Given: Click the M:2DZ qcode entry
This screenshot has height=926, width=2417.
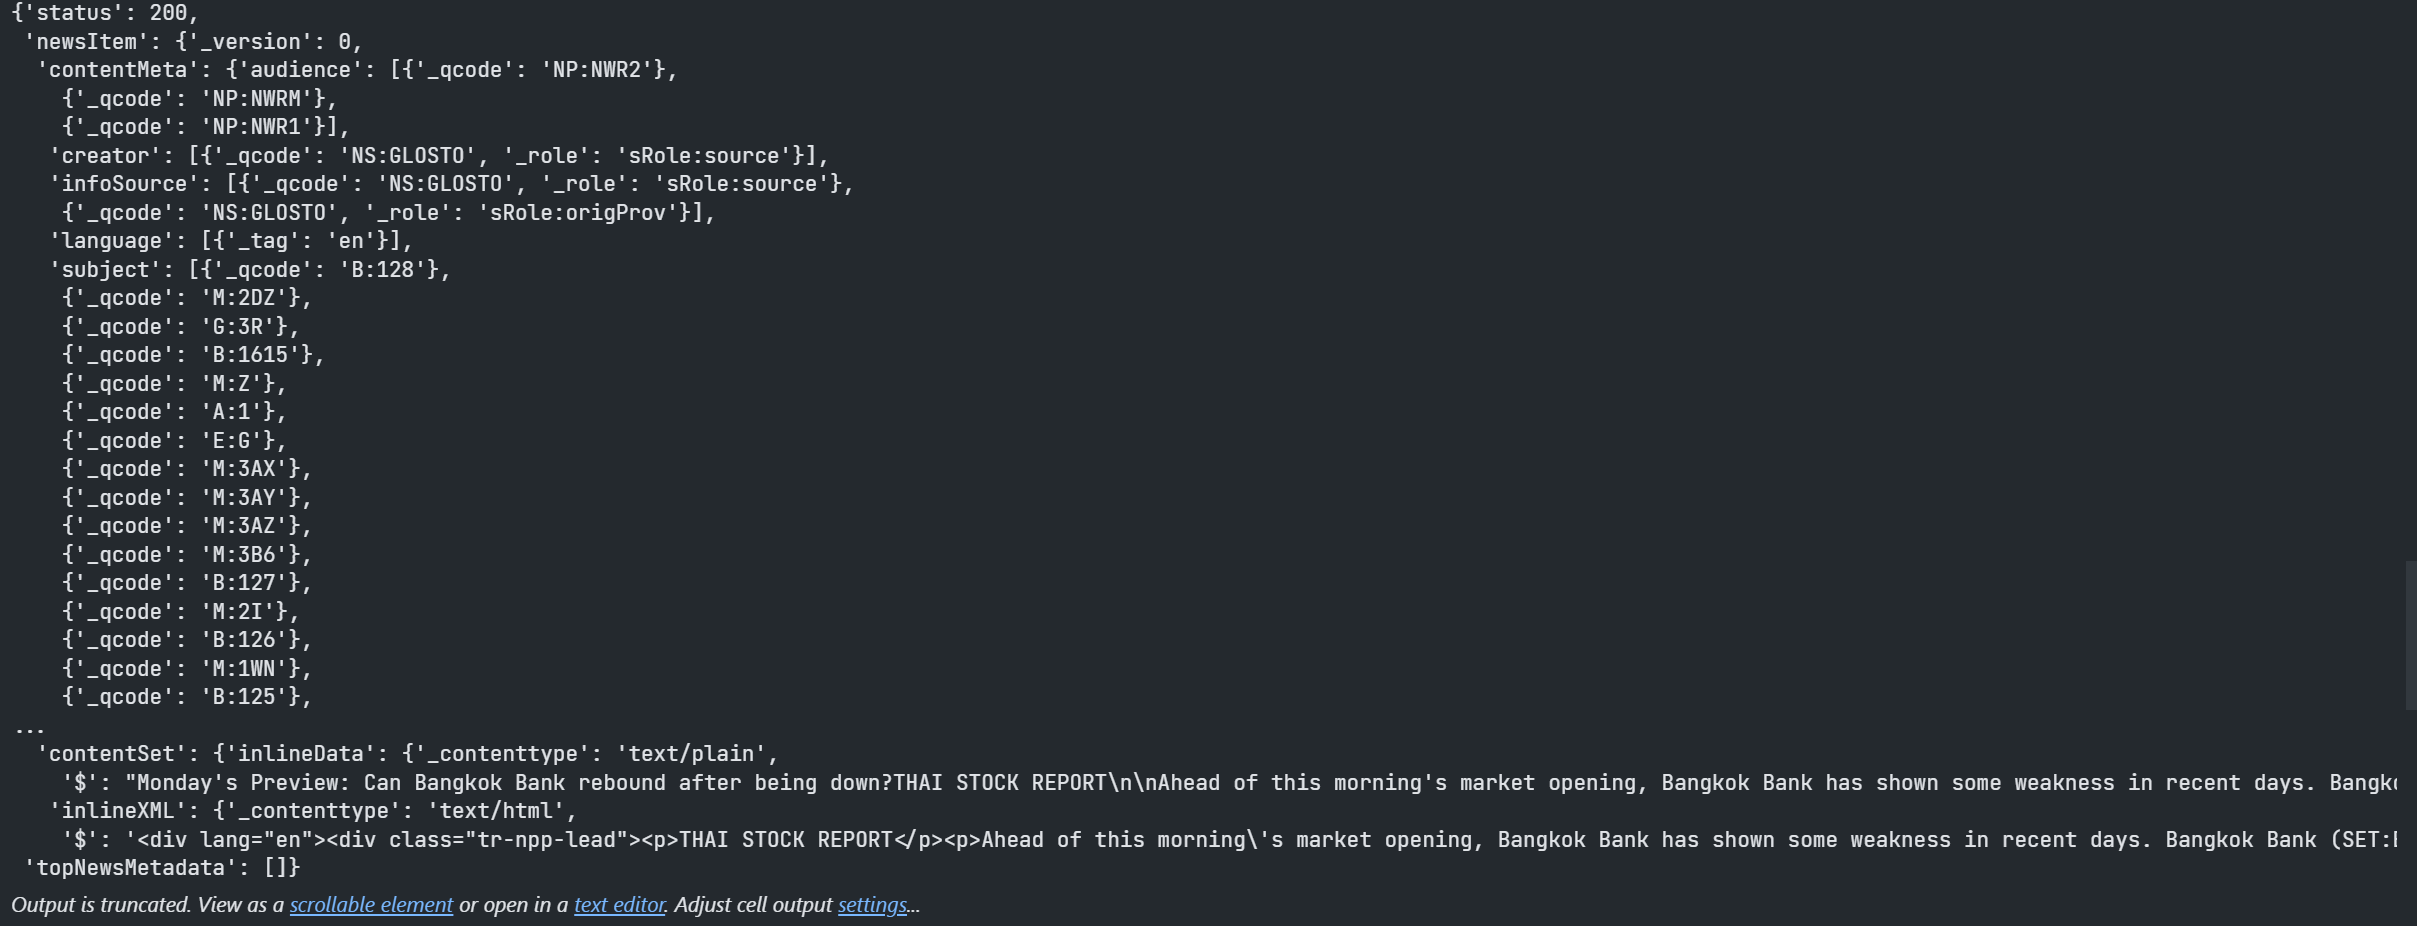Looking at the screenshot, I should 187,298.
